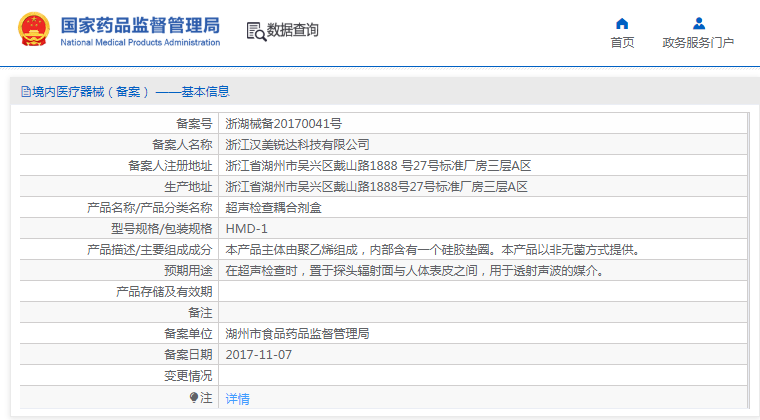
Task: Click the document icon before 境内医疗器械
Action: coord(26,92)
